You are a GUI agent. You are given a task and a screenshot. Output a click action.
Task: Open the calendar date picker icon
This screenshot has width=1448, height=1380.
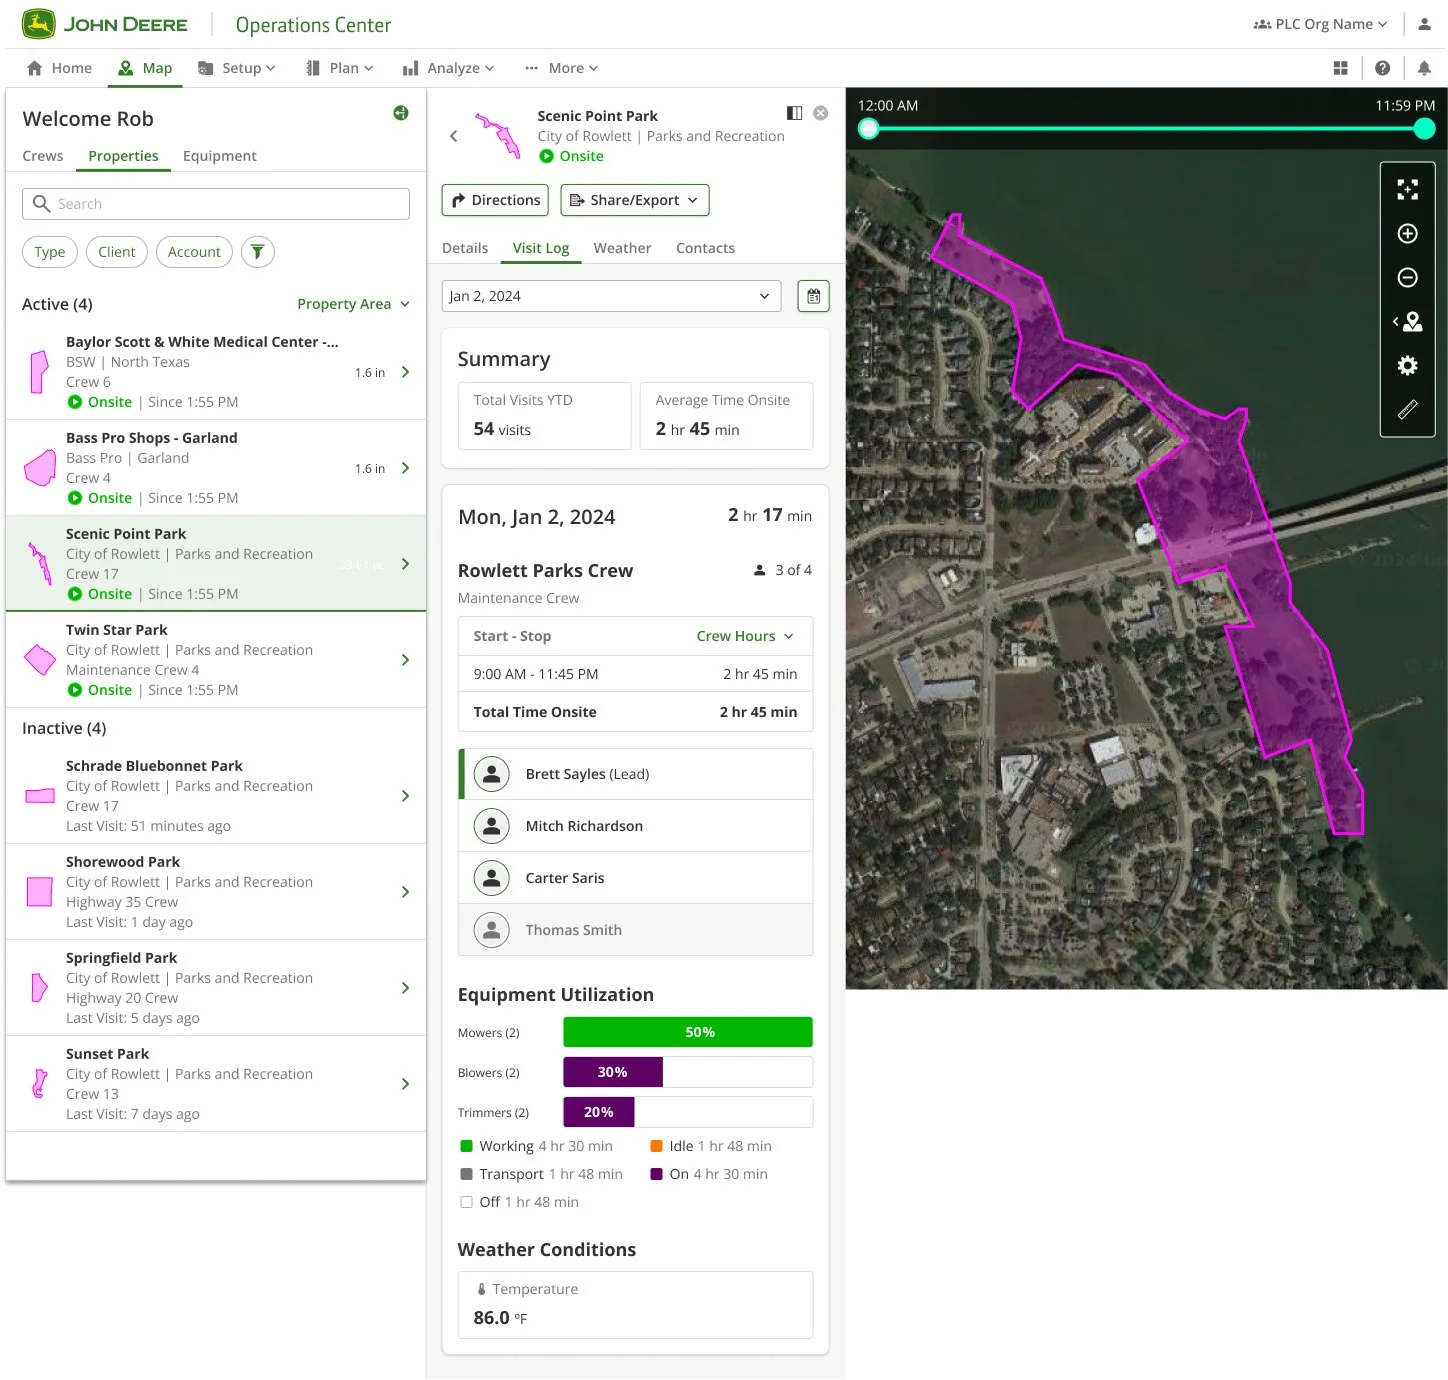click(x=813, y=296)
